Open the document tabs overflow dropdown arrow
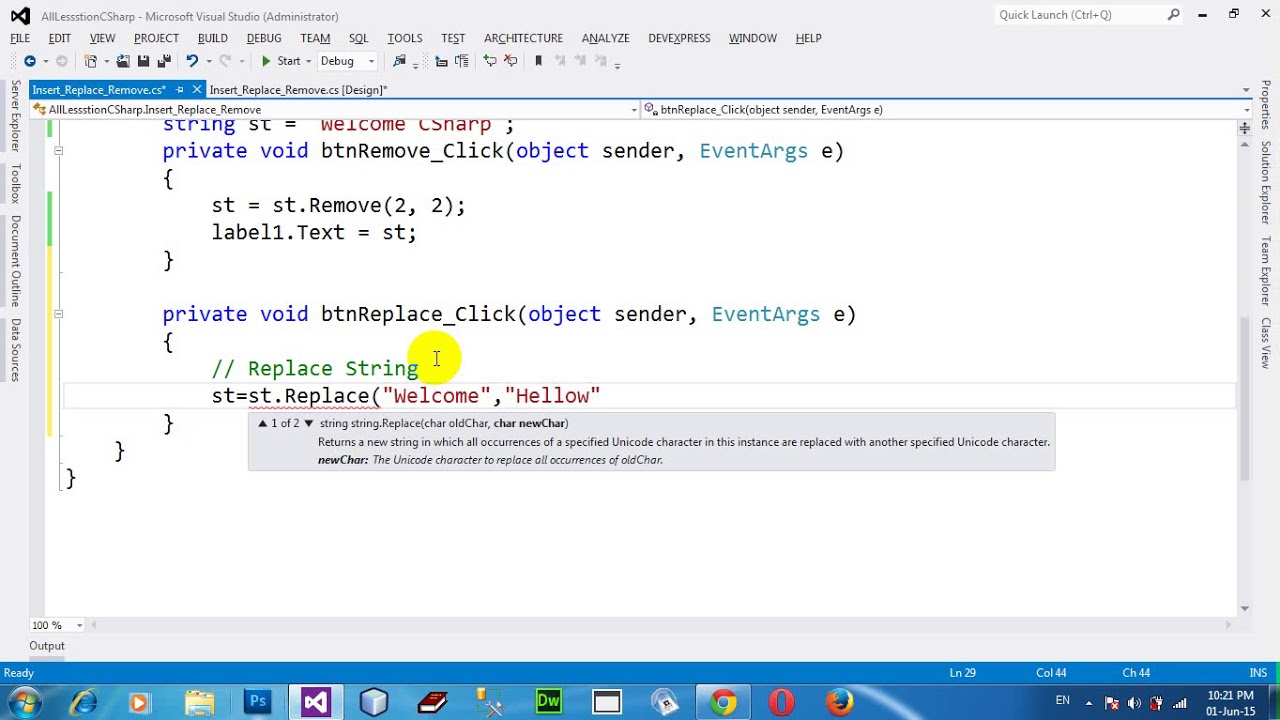1280x720 pixels. pos(1246,90)
